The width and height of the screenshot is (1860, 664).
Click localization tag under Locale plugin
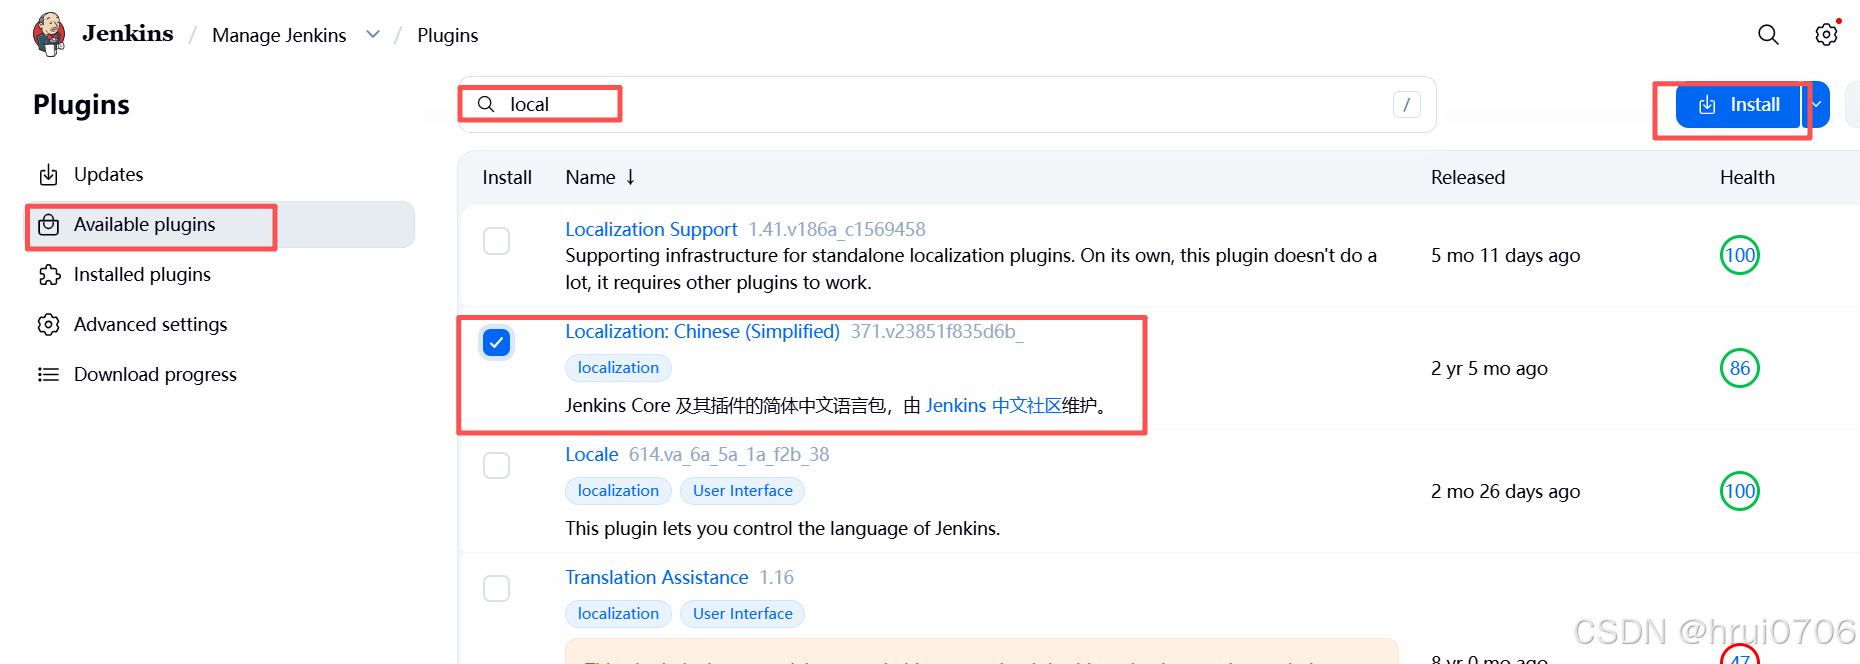[x=618, y=491]
